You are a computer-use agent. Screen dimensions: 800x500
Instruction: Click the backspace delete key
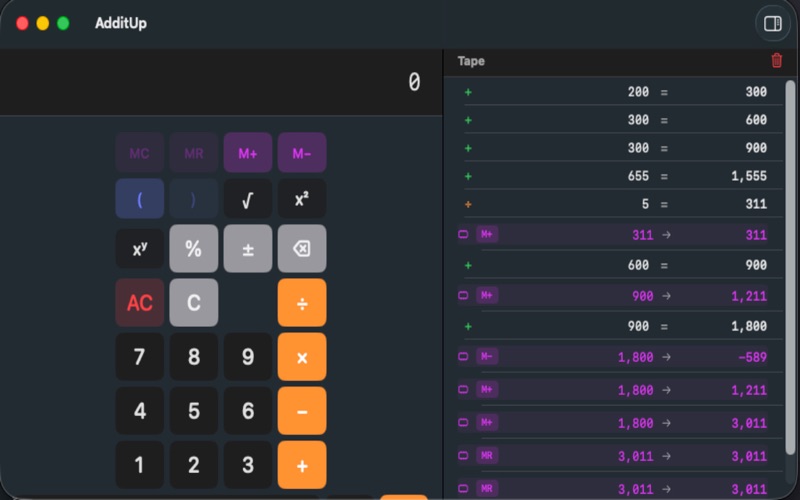click(302, 248)
